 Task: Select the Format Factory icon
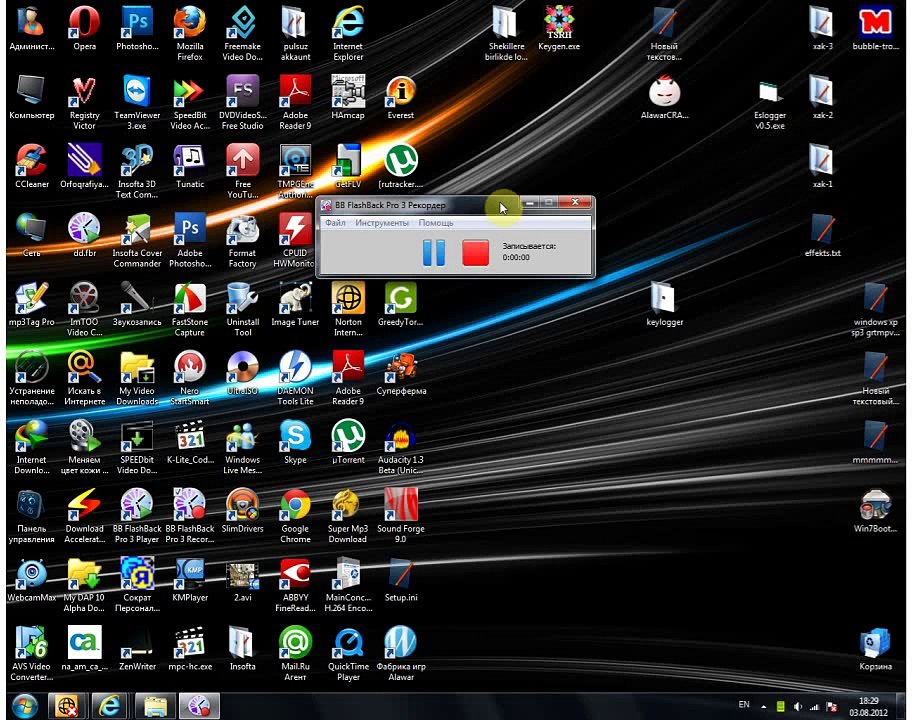[x=243, y=240]
